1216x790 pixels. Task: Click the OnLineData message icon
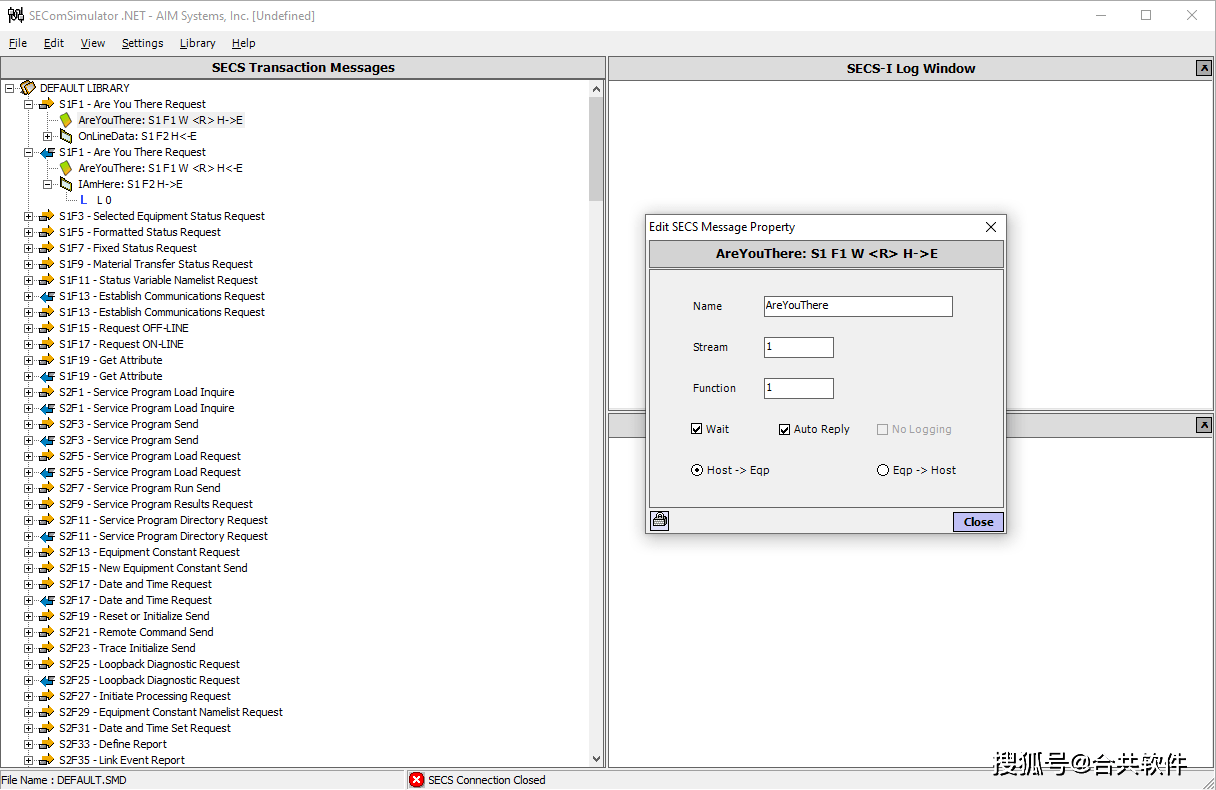click(66, 136)
